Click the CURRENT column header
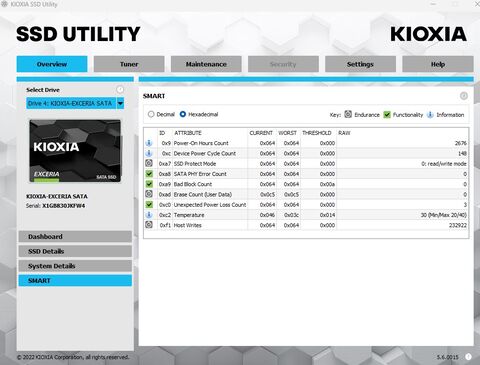 [261, 133]
